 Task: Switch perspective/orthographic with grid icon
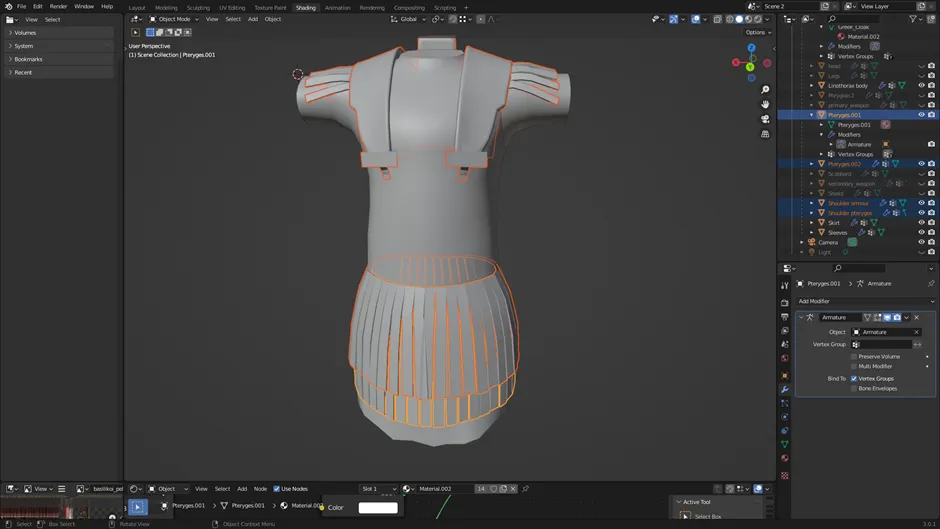coord(765,134)
